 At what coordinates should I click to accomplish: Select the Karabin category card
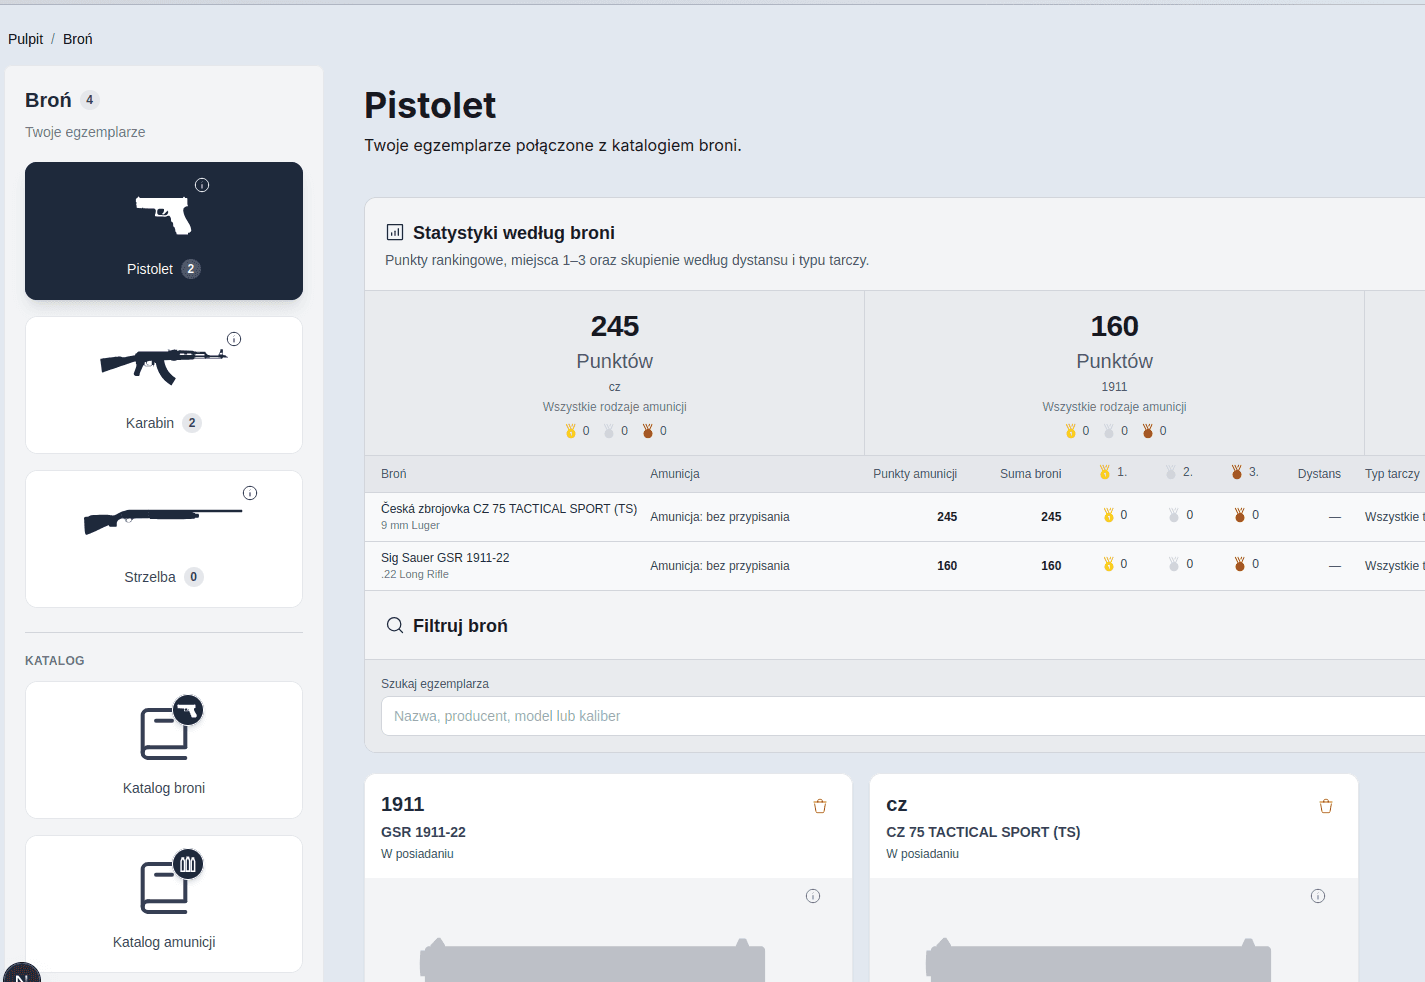click(164, 385)
